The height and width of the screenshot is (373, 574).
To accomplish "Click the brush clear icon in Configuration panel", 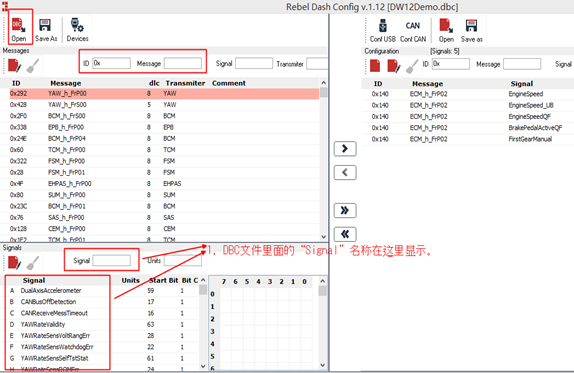I will click(412, 66).
